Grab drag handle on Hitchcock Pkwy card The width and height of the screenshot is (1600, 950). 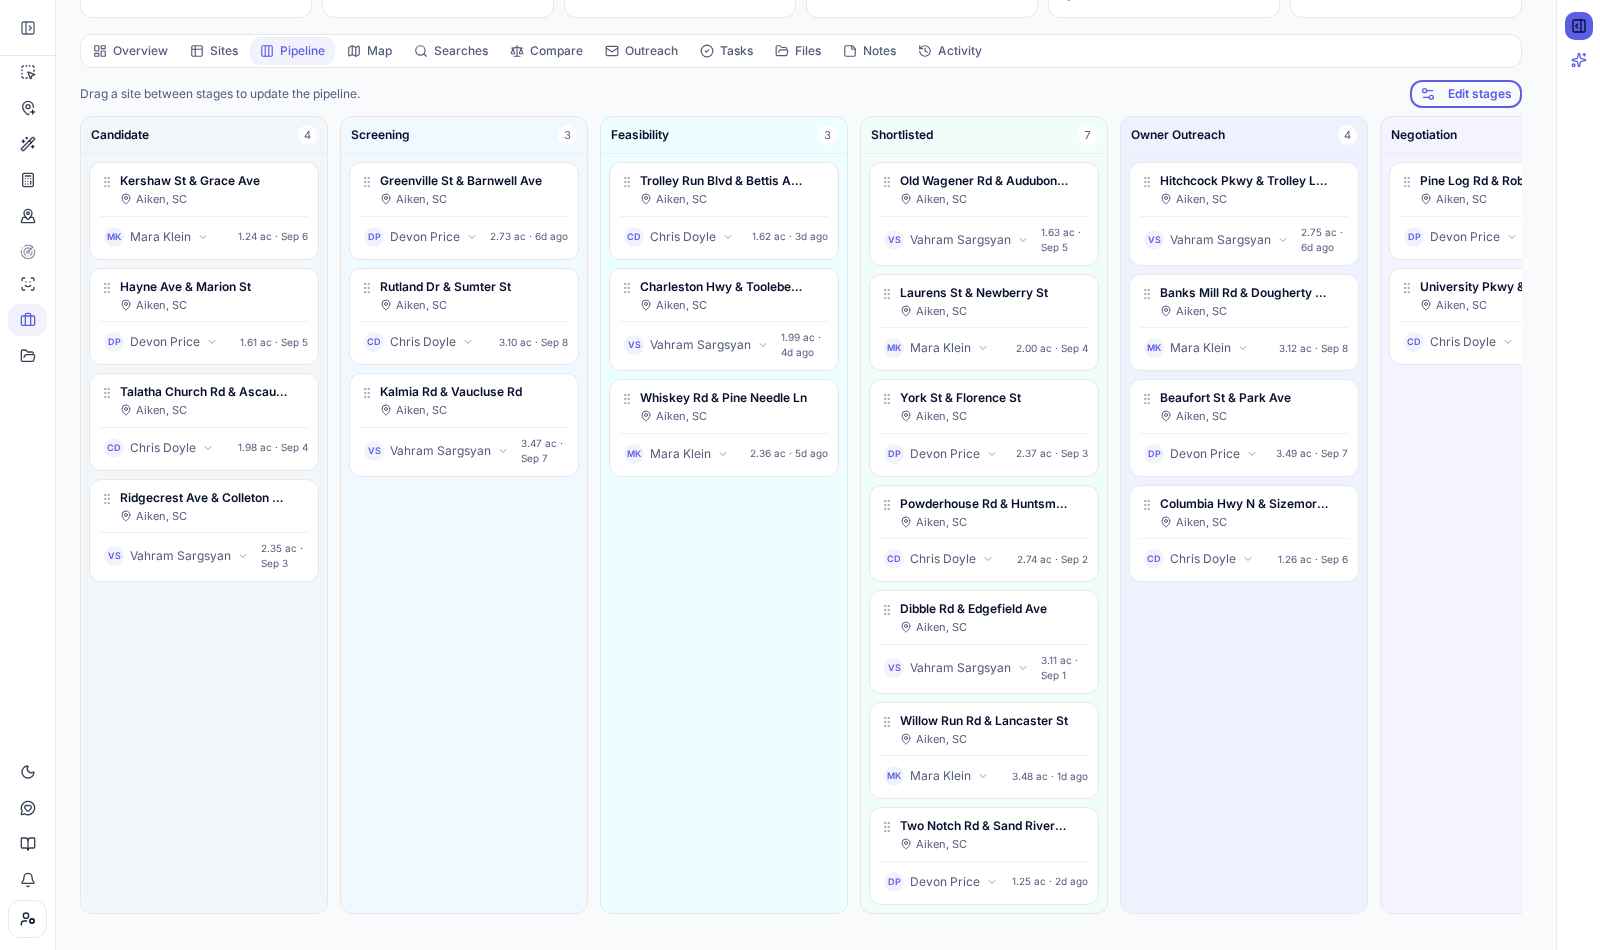1147,182
